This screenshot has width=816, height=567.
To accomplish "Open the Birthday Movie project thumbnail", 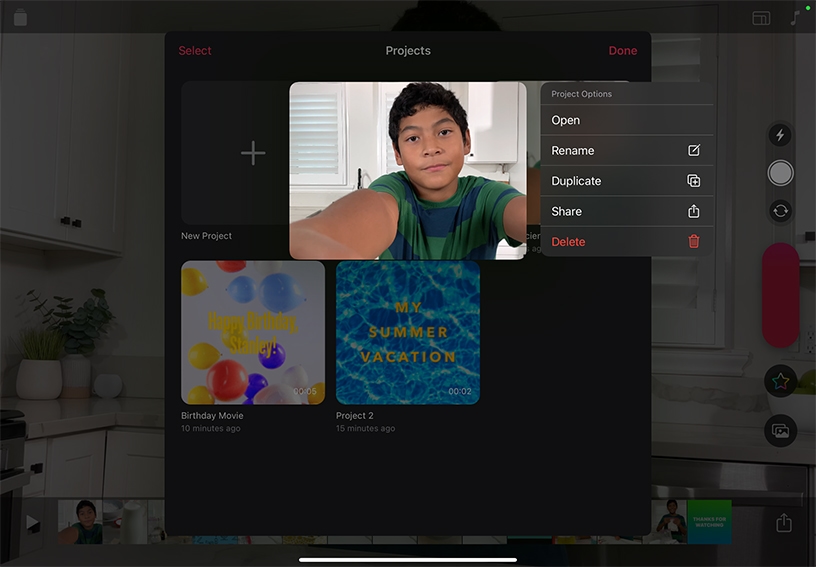I will pos(253,332).
